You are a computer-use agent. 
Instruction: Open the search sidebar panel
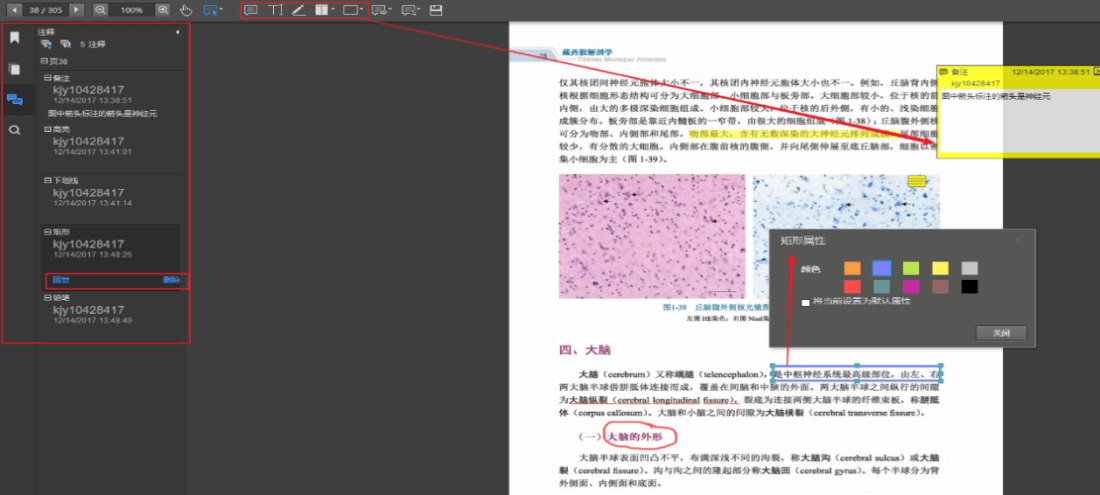[14, 130]
